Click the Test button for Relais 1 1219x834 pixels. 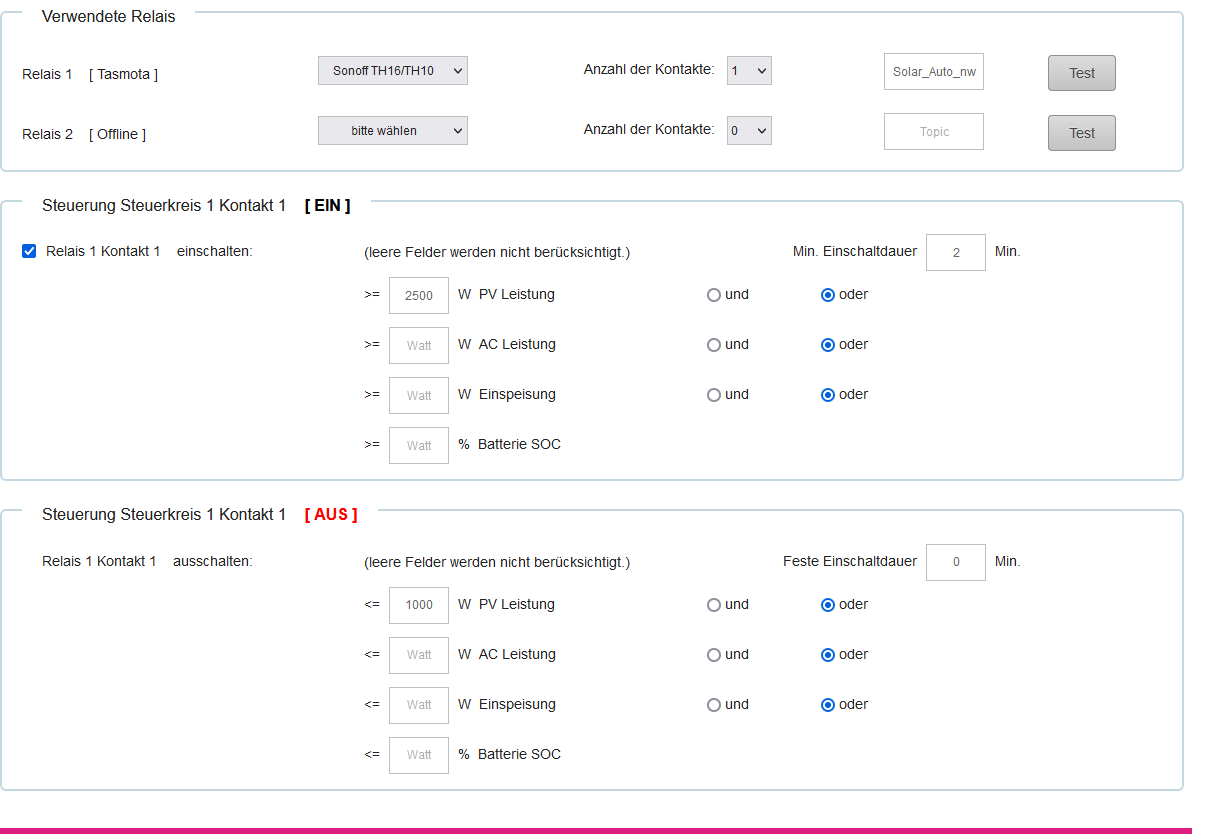coord(1081,73)
